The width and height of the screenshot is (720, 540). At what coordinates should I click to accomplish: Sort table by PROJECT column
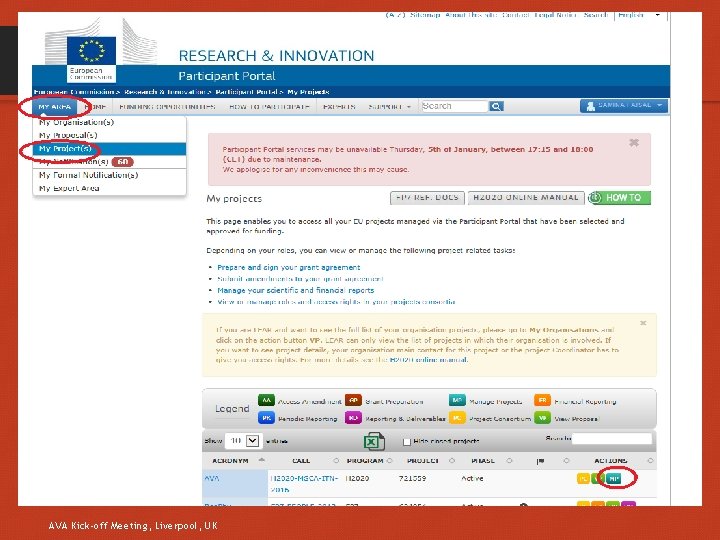pos(452,461)
